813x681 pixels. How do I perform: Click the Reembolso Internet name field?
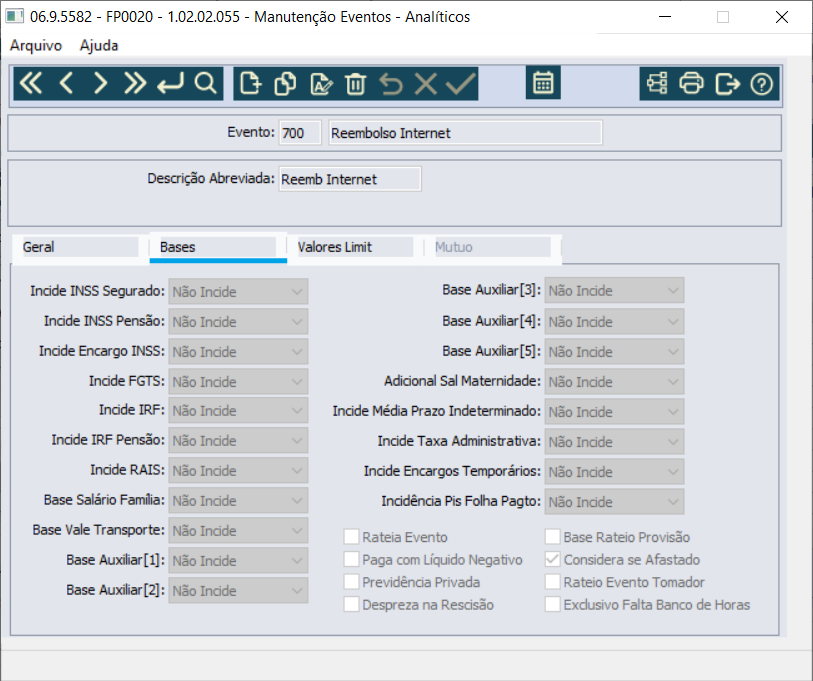point(466,133)
